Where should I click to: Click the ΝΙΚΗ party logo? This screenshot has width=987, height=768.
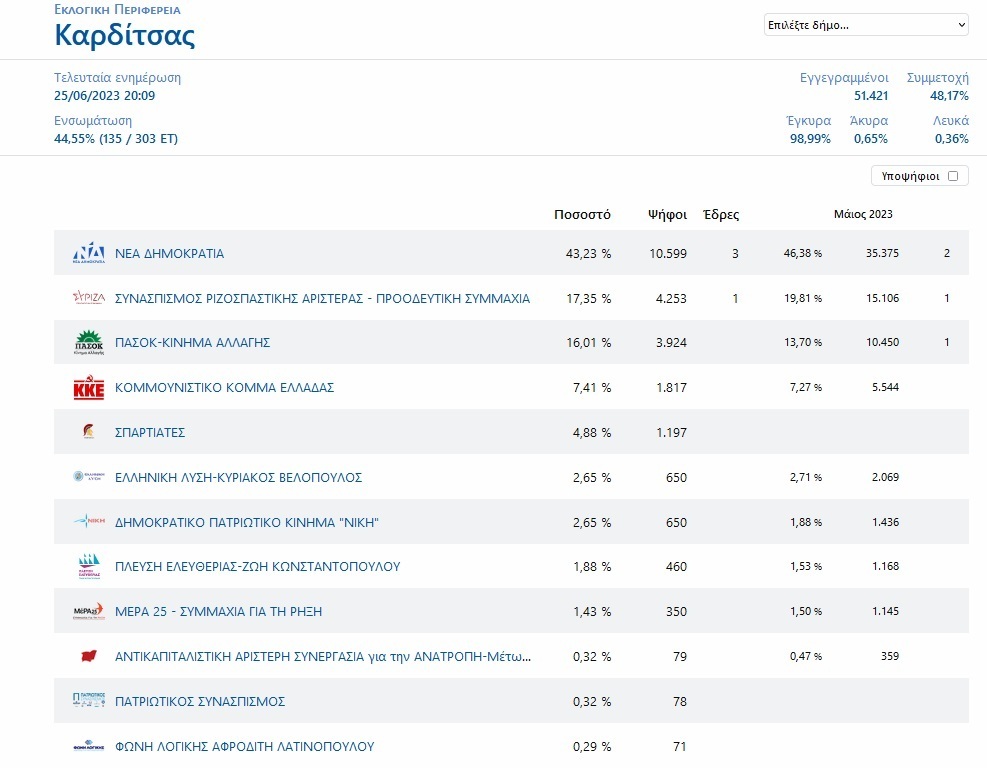click(89, 521)
